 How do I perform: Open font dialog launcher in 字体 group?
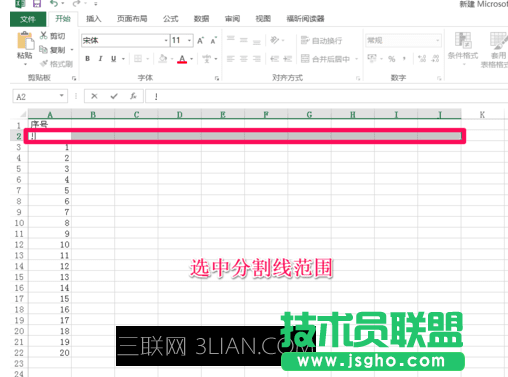[217, 78]
